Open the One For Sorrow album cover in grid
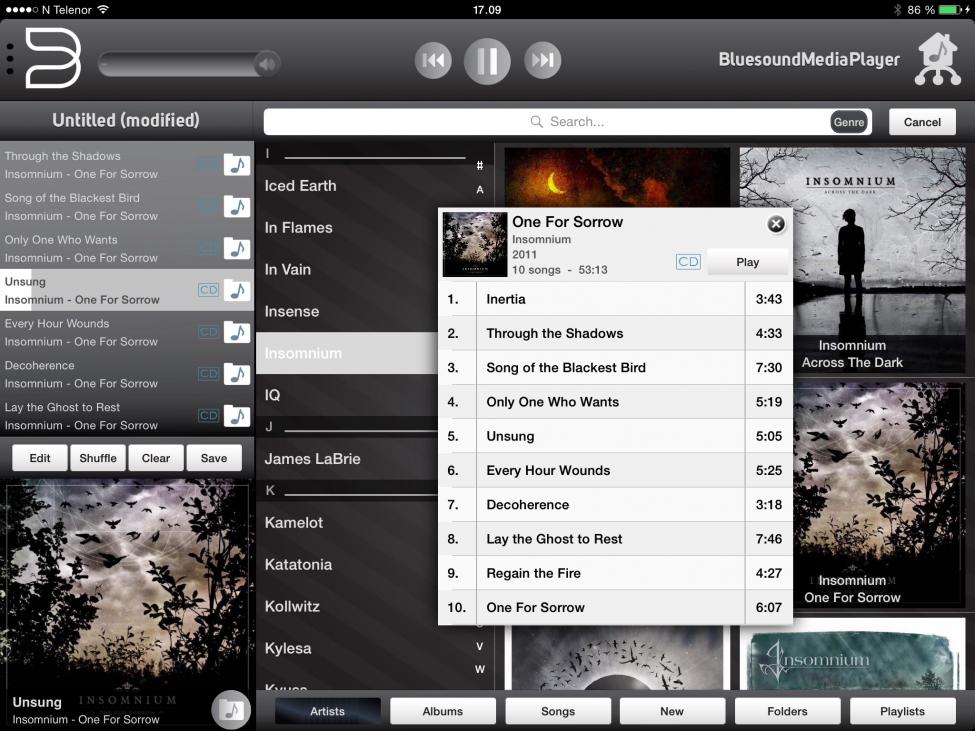 (x=879, y=495)
